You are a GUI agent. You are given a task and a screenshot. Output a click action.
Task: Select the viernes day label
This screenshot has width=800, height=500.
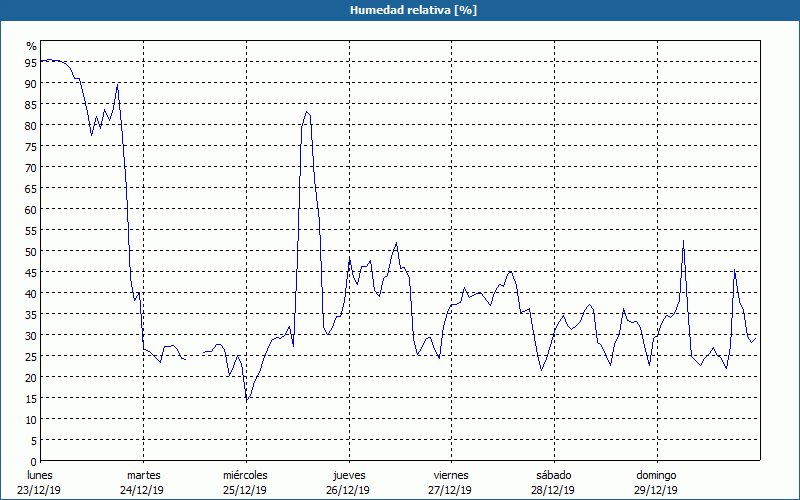pyautogui.click(x=452, y=475)
